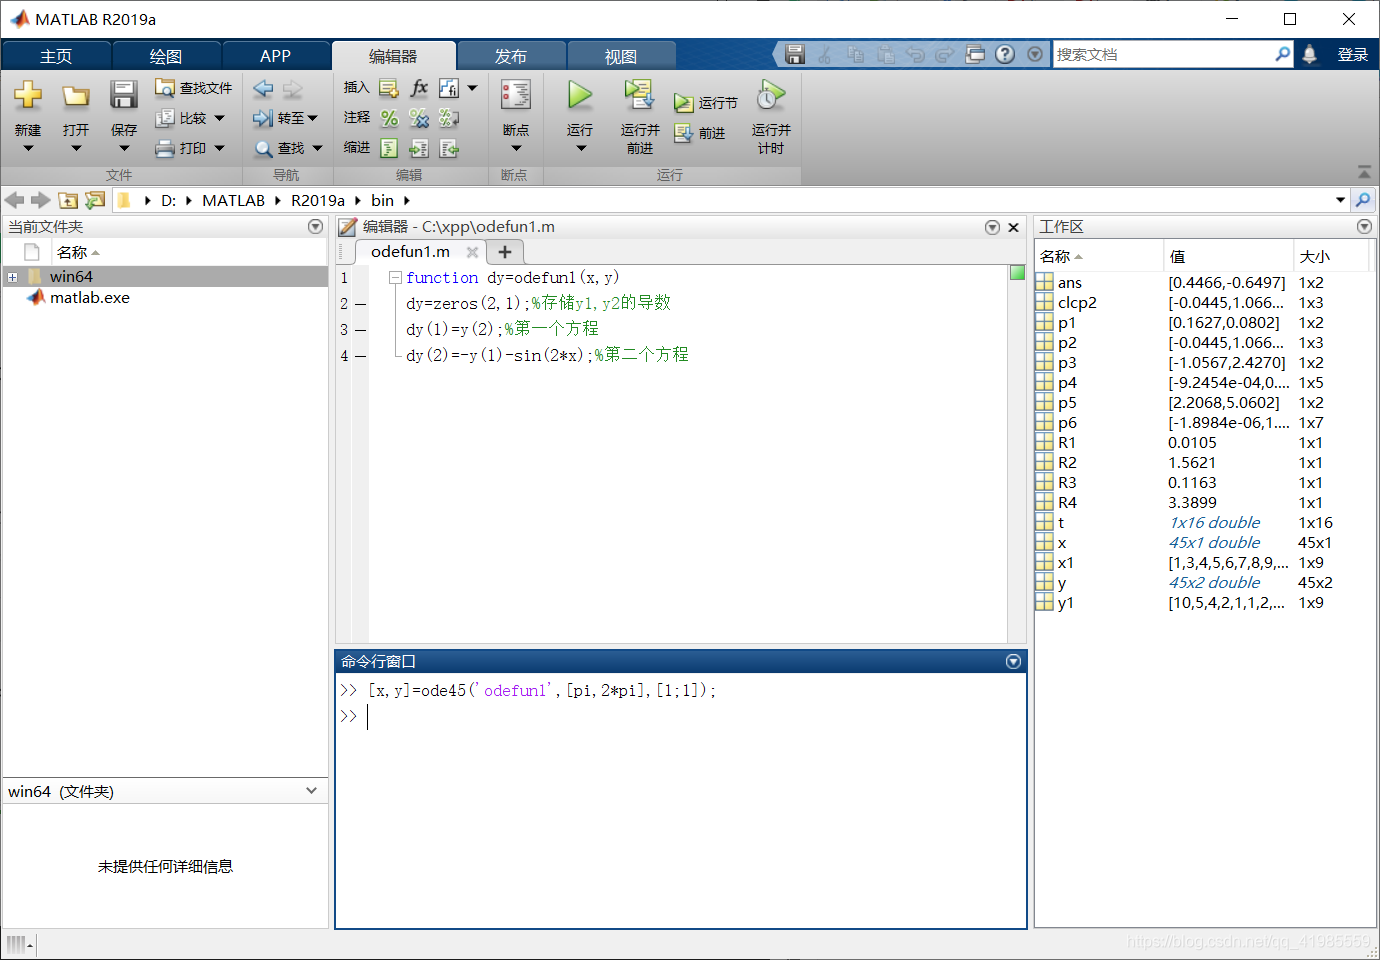Click the insert section icon
The width and height of the screenshot is (1380, 960).
(389, 88)
